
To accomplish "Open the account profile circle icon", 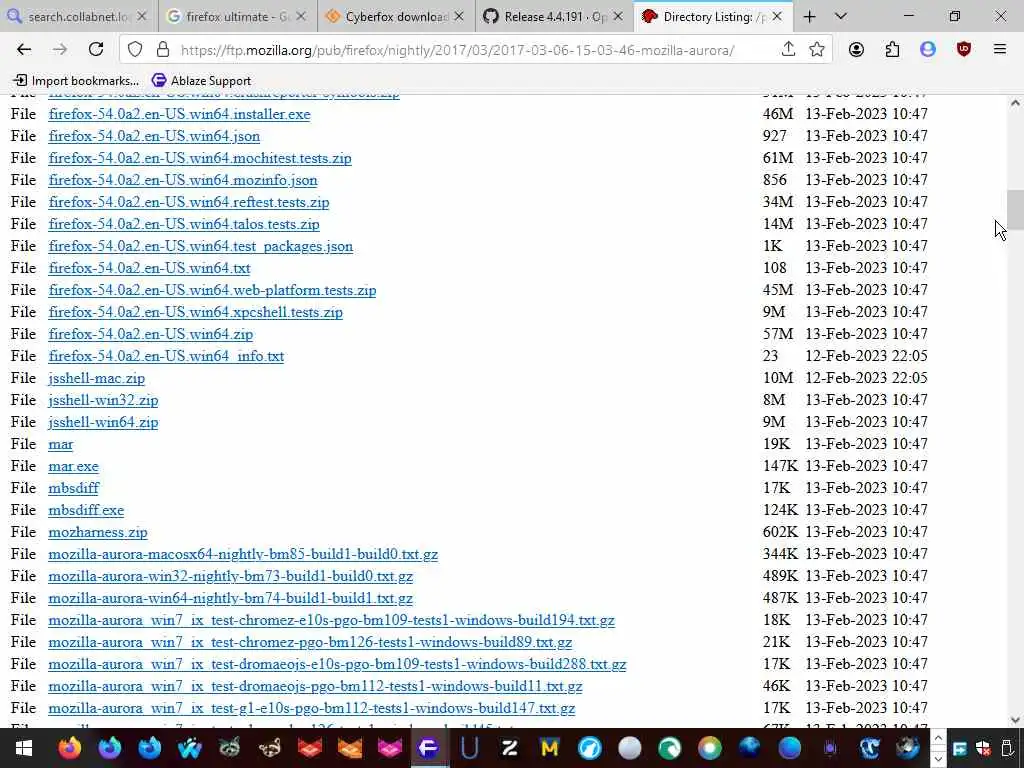I will (856, 49).
